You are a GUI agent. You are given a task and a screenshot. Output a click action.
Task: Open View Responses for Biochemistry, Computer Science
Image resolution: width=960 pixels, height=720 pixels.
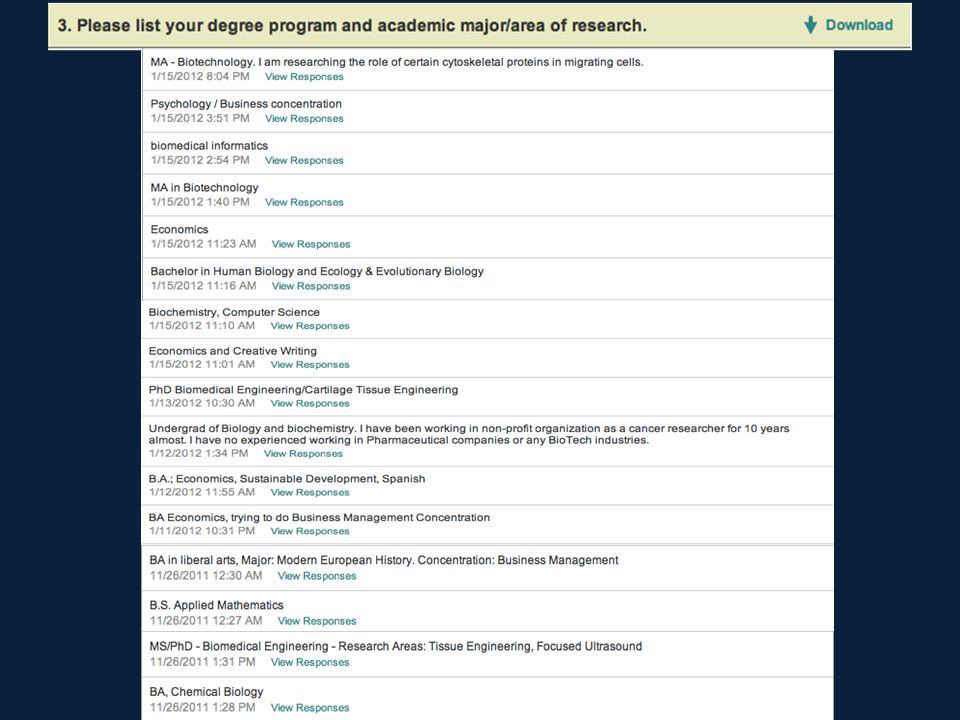coord(310,326)
